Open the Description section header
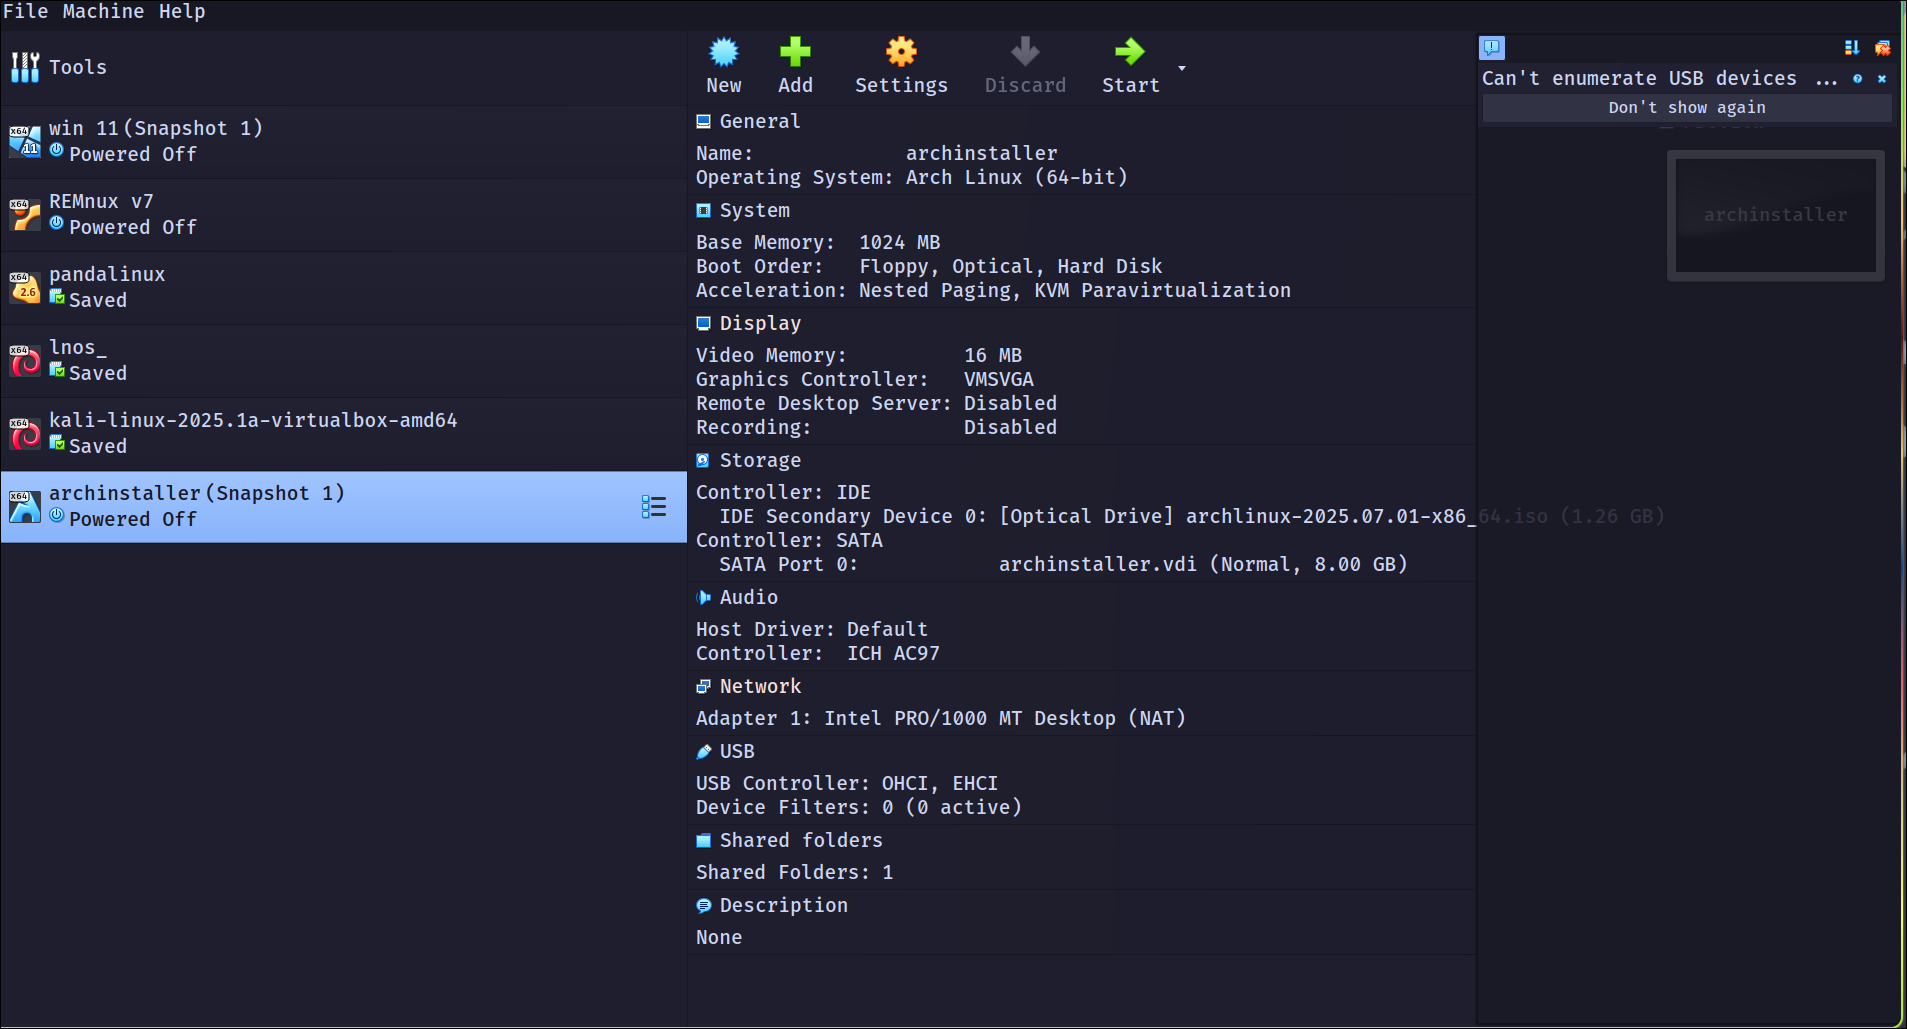1907x1029 pixels. [x=784, y=905]
